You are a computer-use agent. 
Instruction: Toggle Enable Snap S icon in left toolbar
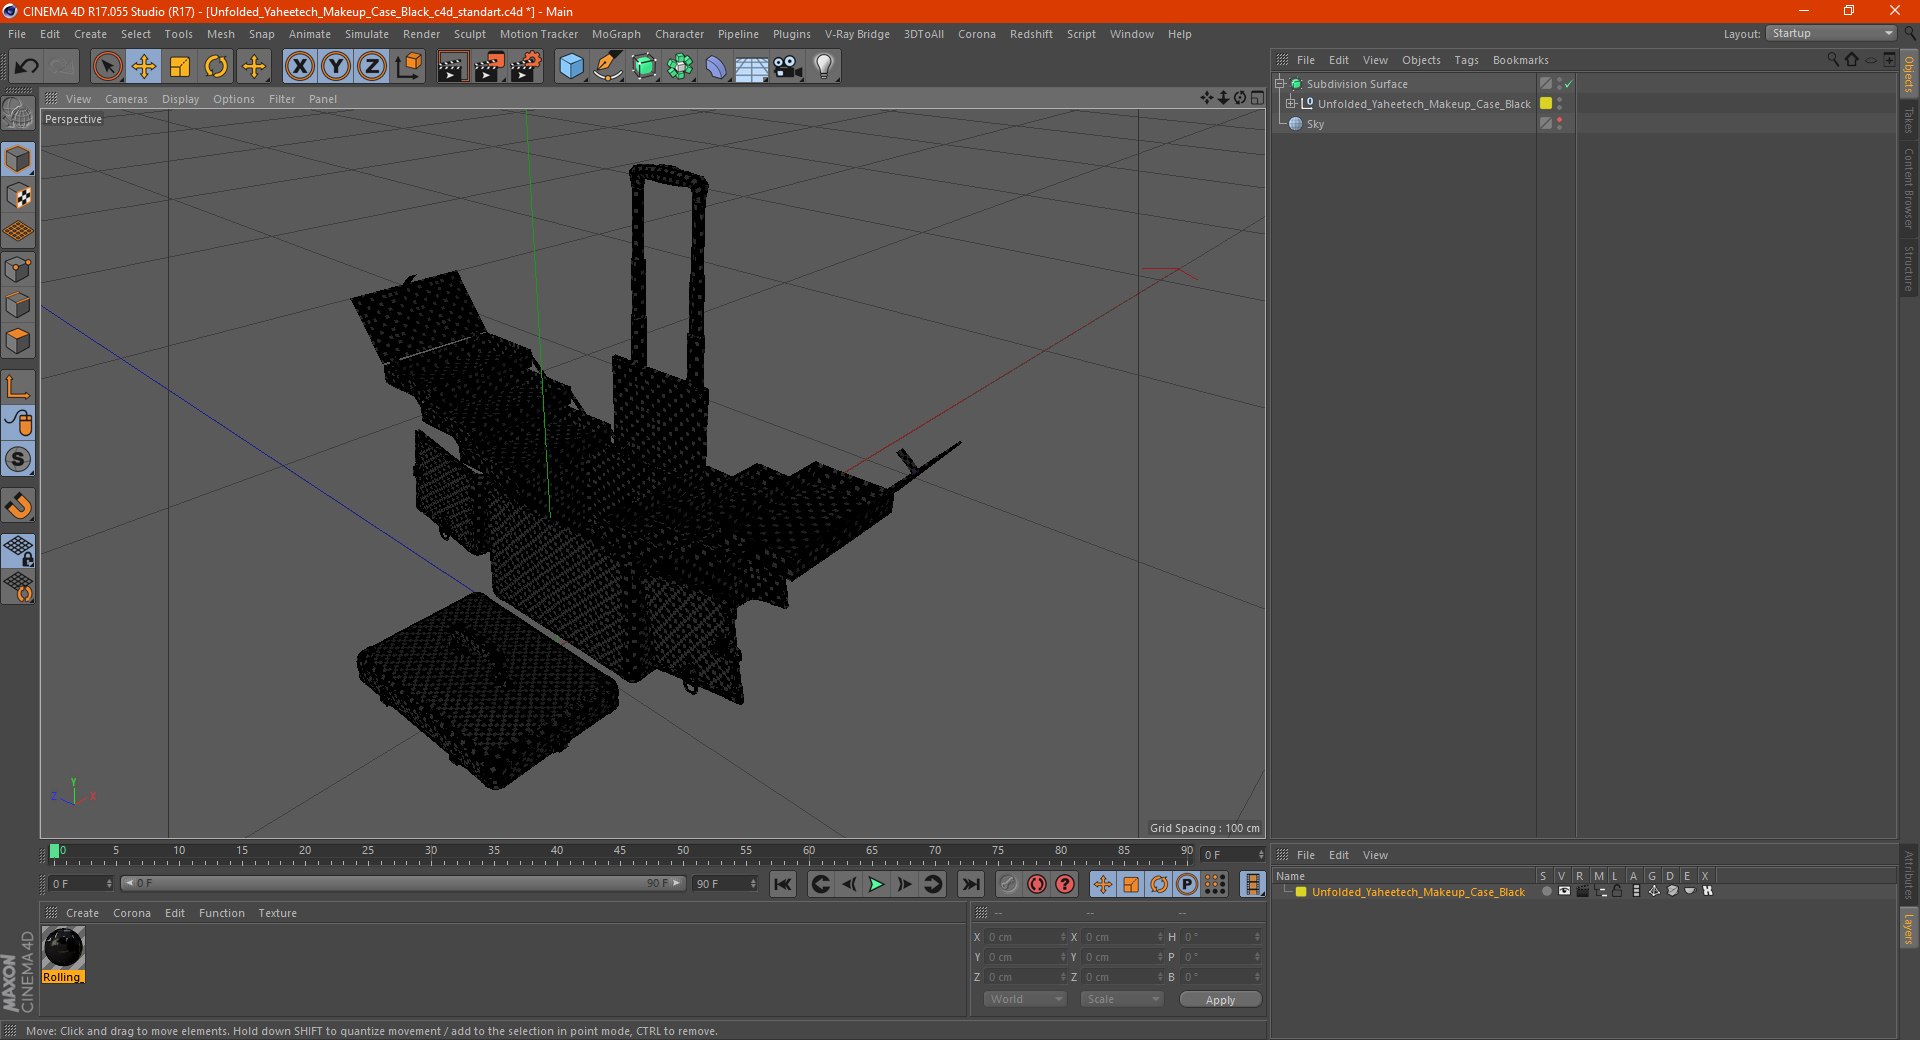pos(18,460)
